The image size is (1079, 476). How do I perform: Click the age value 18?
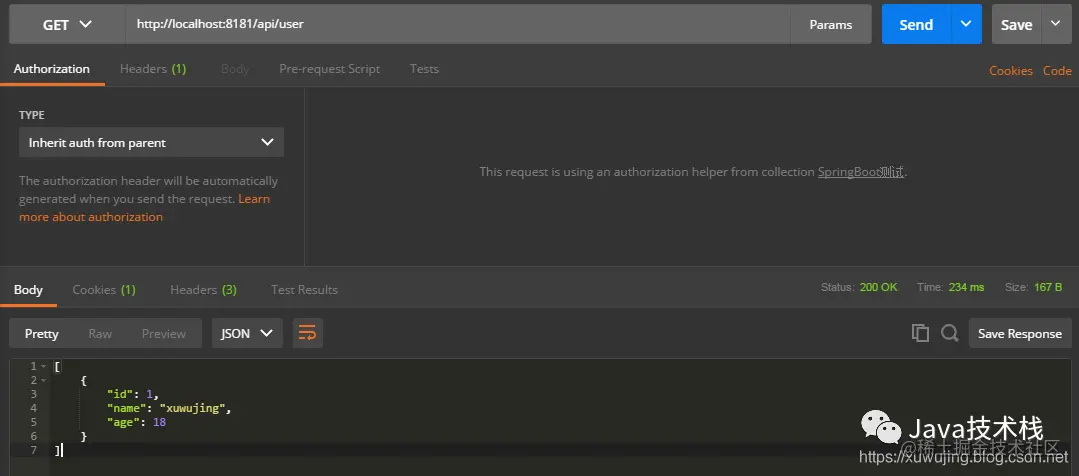pyautogui.click(x=159, y=422)
